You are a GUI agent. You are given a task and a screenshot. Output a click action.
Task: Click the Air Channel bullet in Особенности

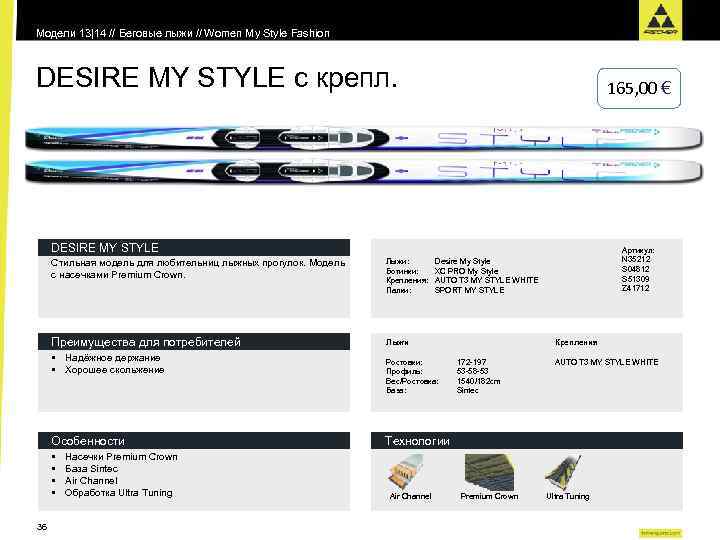pyautogui.click(x=91, y=481)
